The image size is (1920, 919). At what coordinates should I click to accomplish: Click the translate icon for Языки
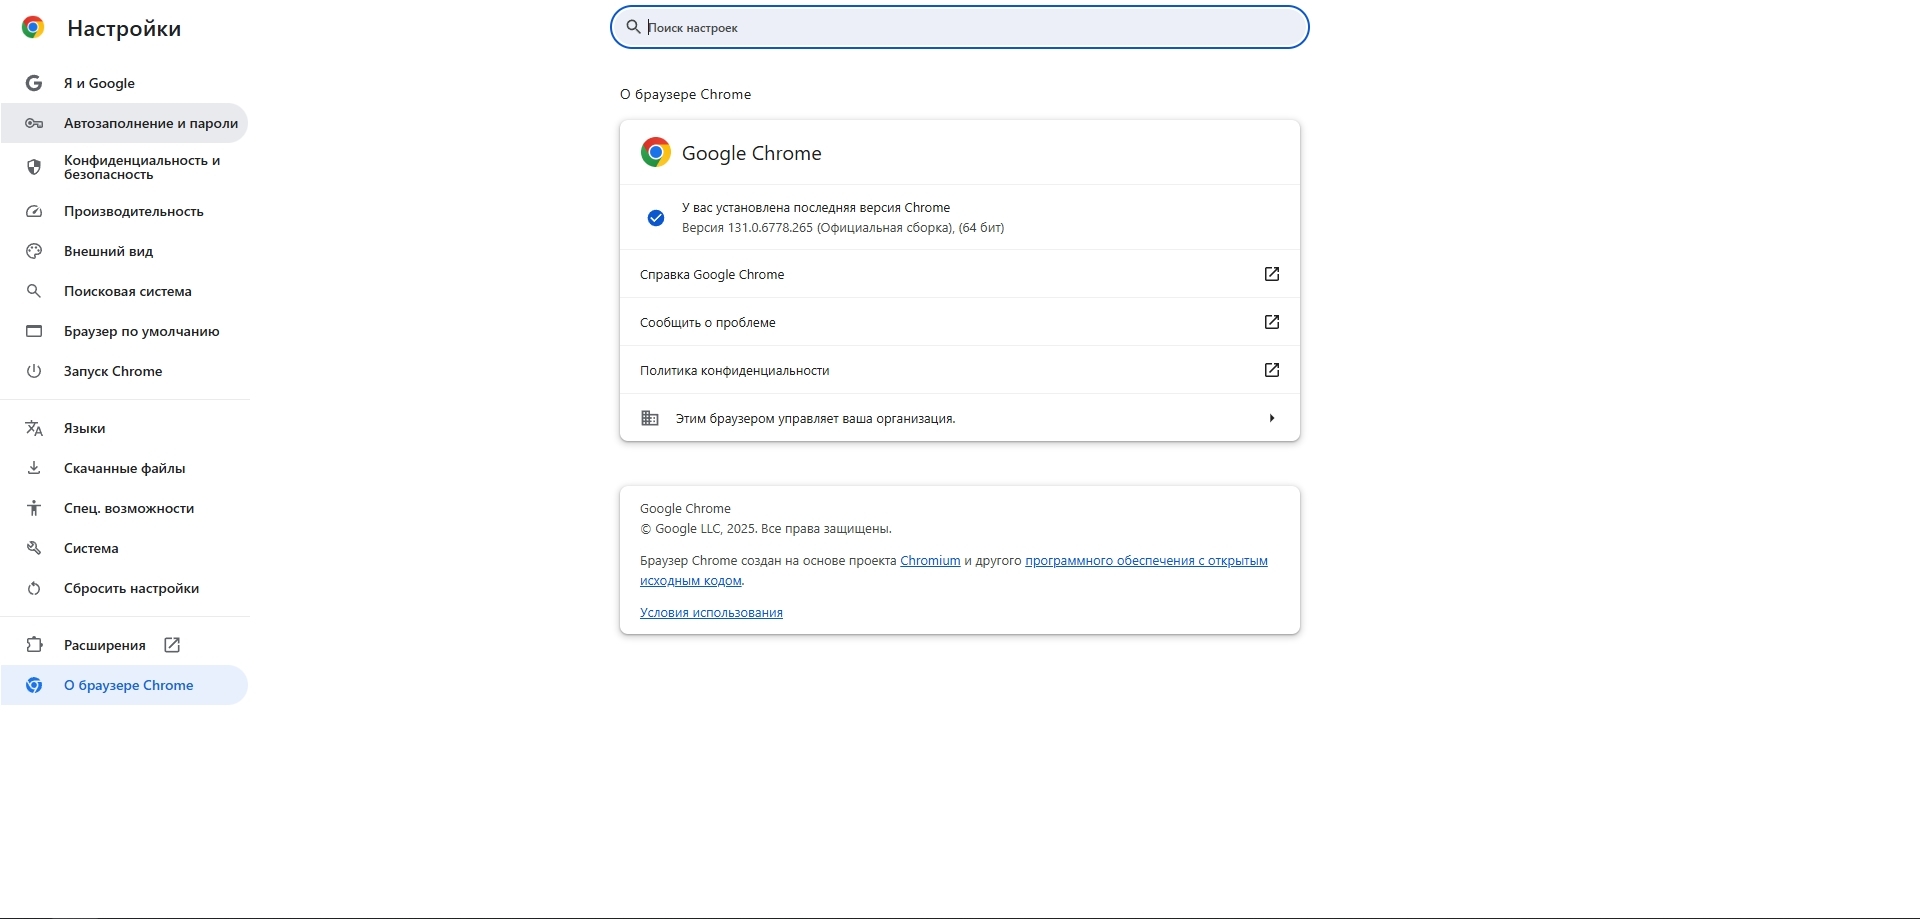34,428
